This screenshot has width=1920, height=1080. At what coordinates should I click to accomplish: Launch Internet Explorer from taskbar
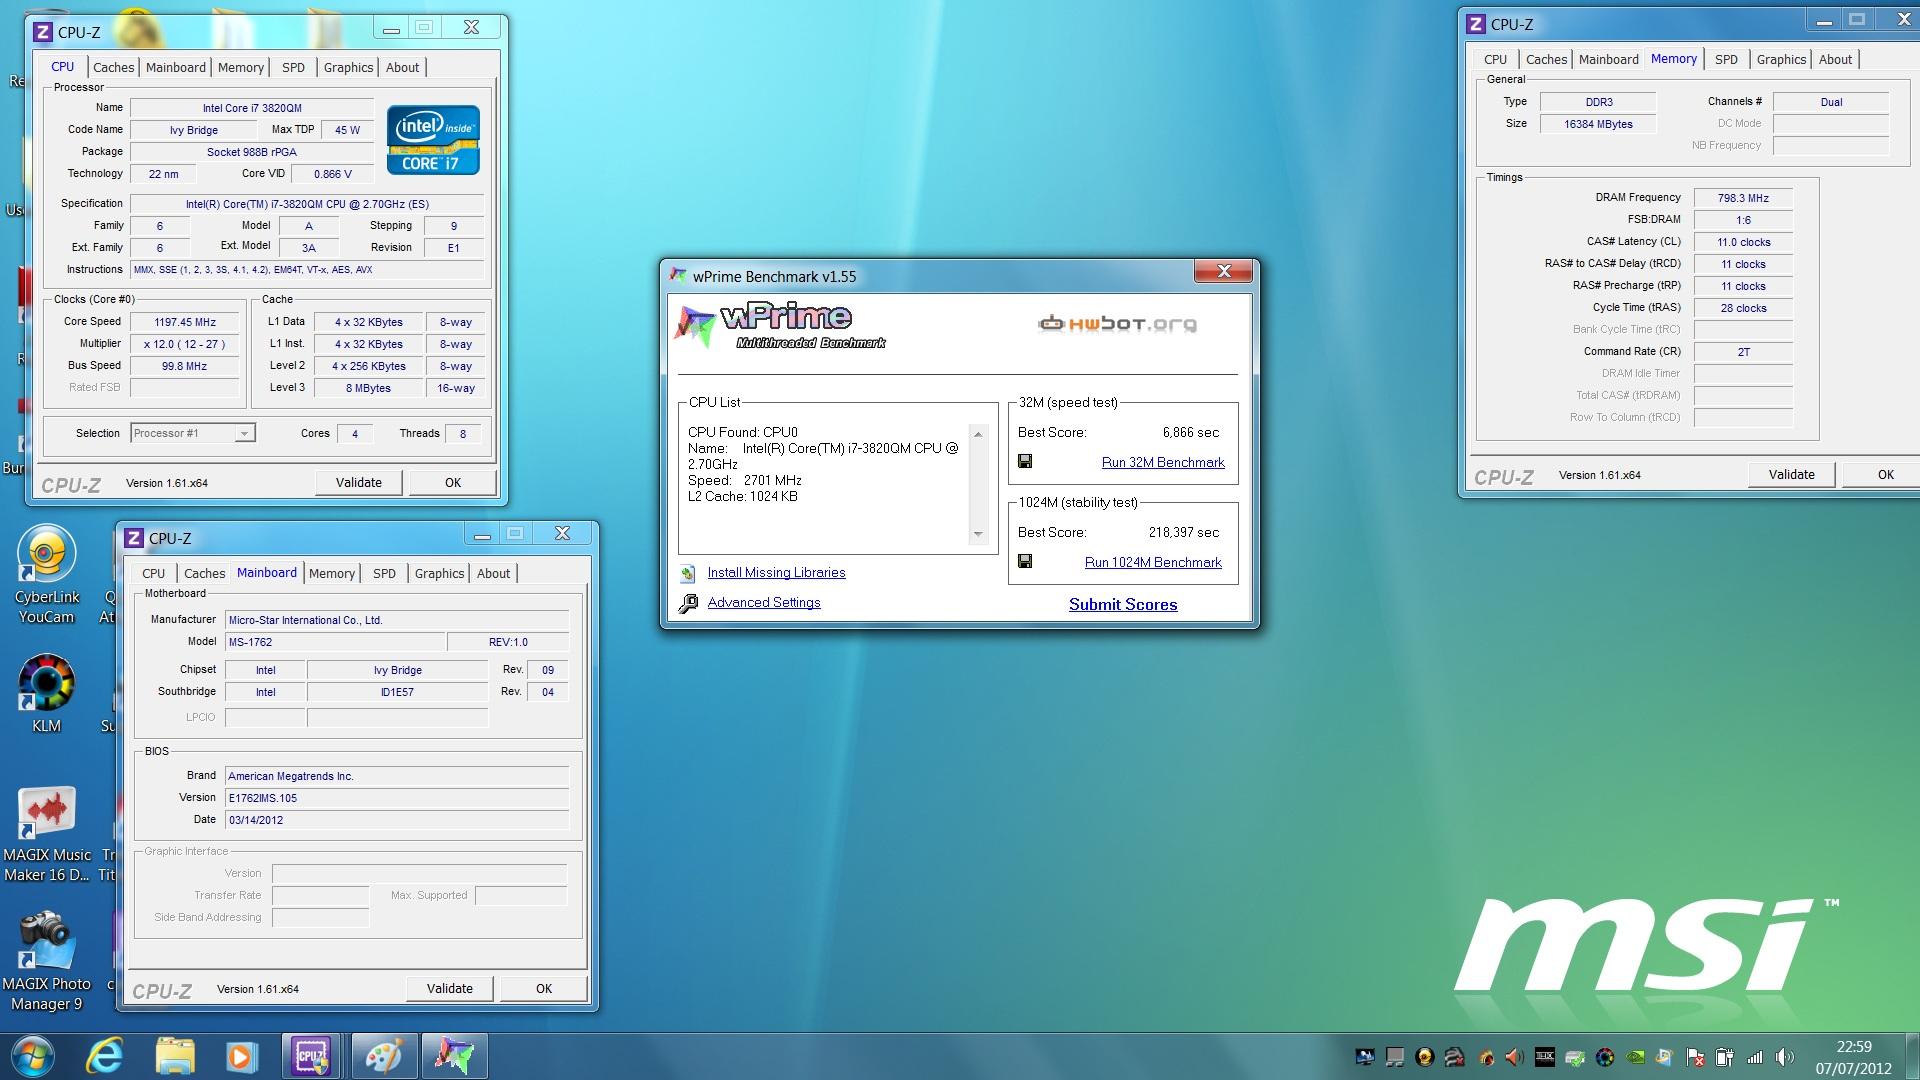coord(104,1056)
